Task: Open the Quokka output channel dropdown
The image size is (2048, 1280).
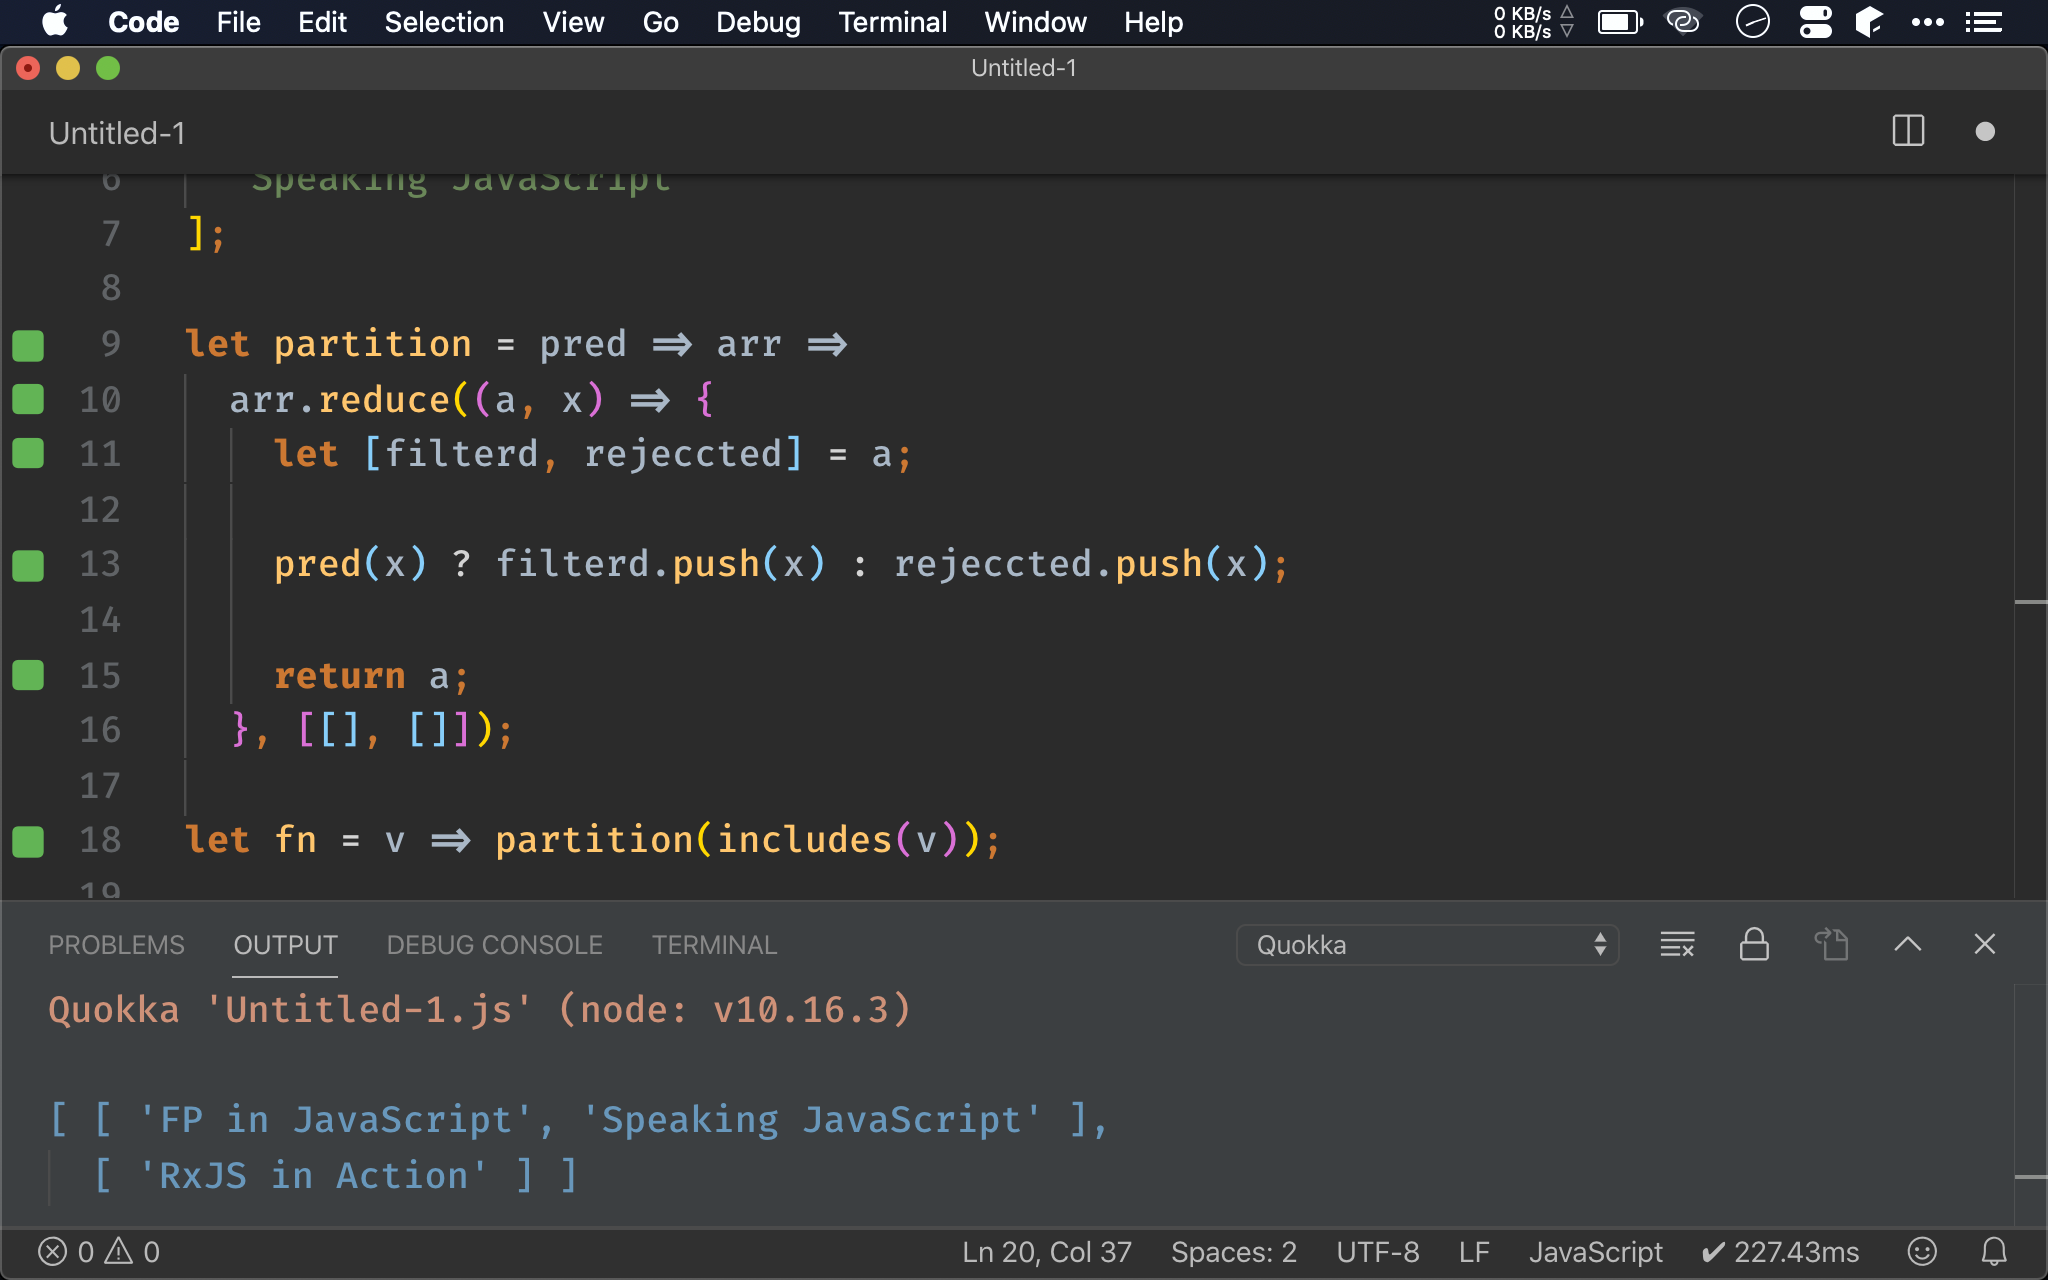Action: point(1427,945)
